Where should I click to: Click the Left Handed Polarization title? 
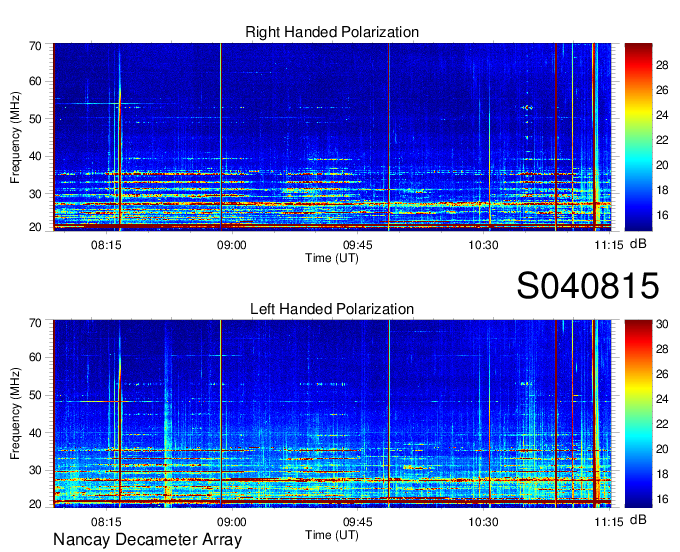[332, 309]
